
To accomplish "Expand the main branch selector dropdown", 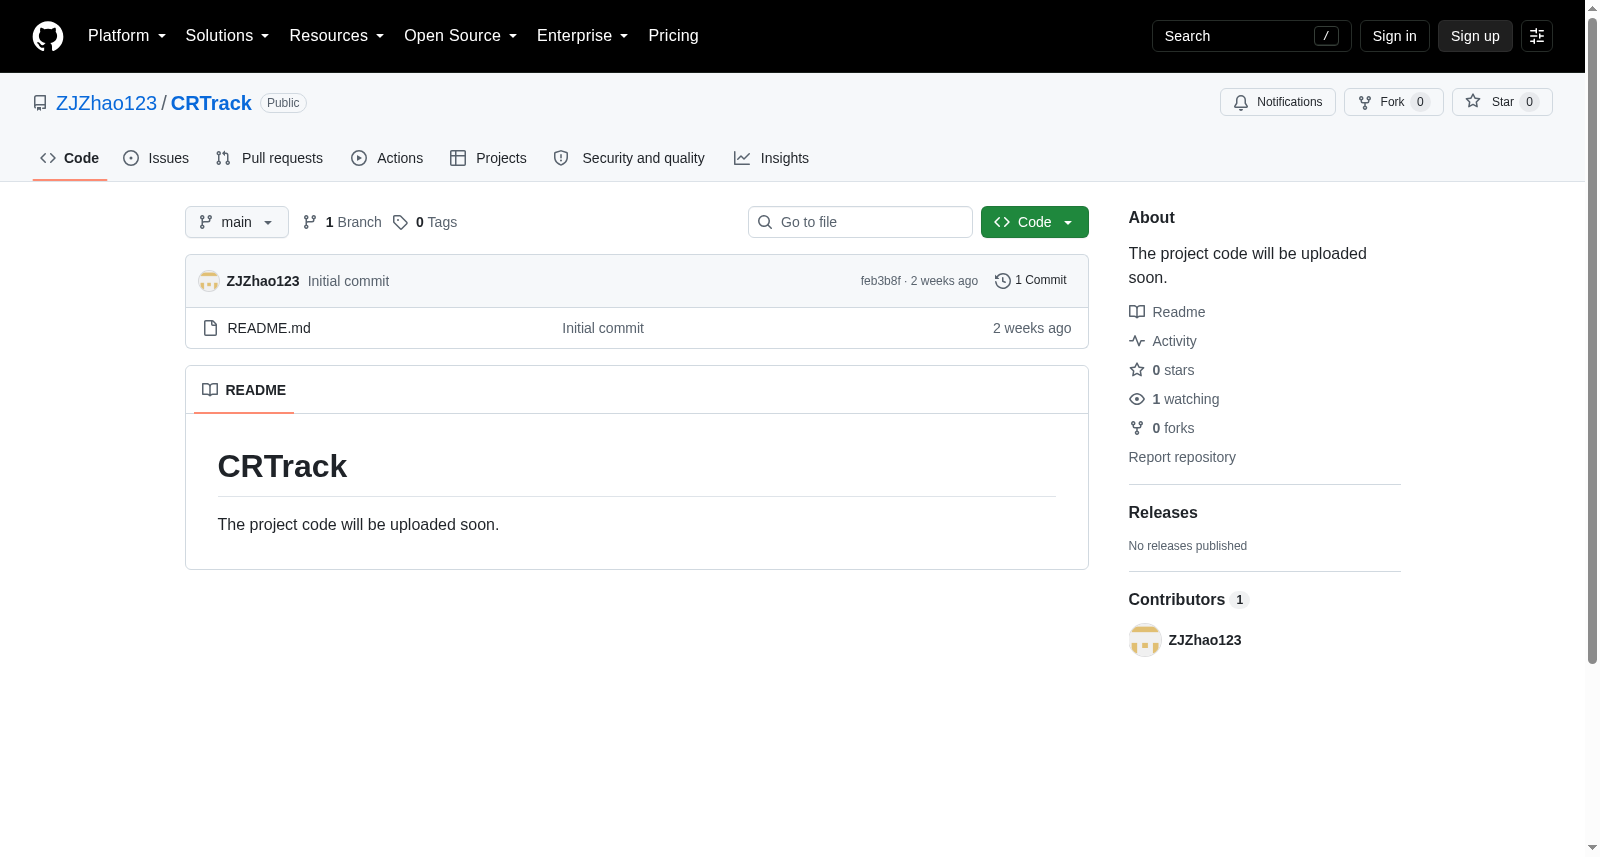I will 237,222.
